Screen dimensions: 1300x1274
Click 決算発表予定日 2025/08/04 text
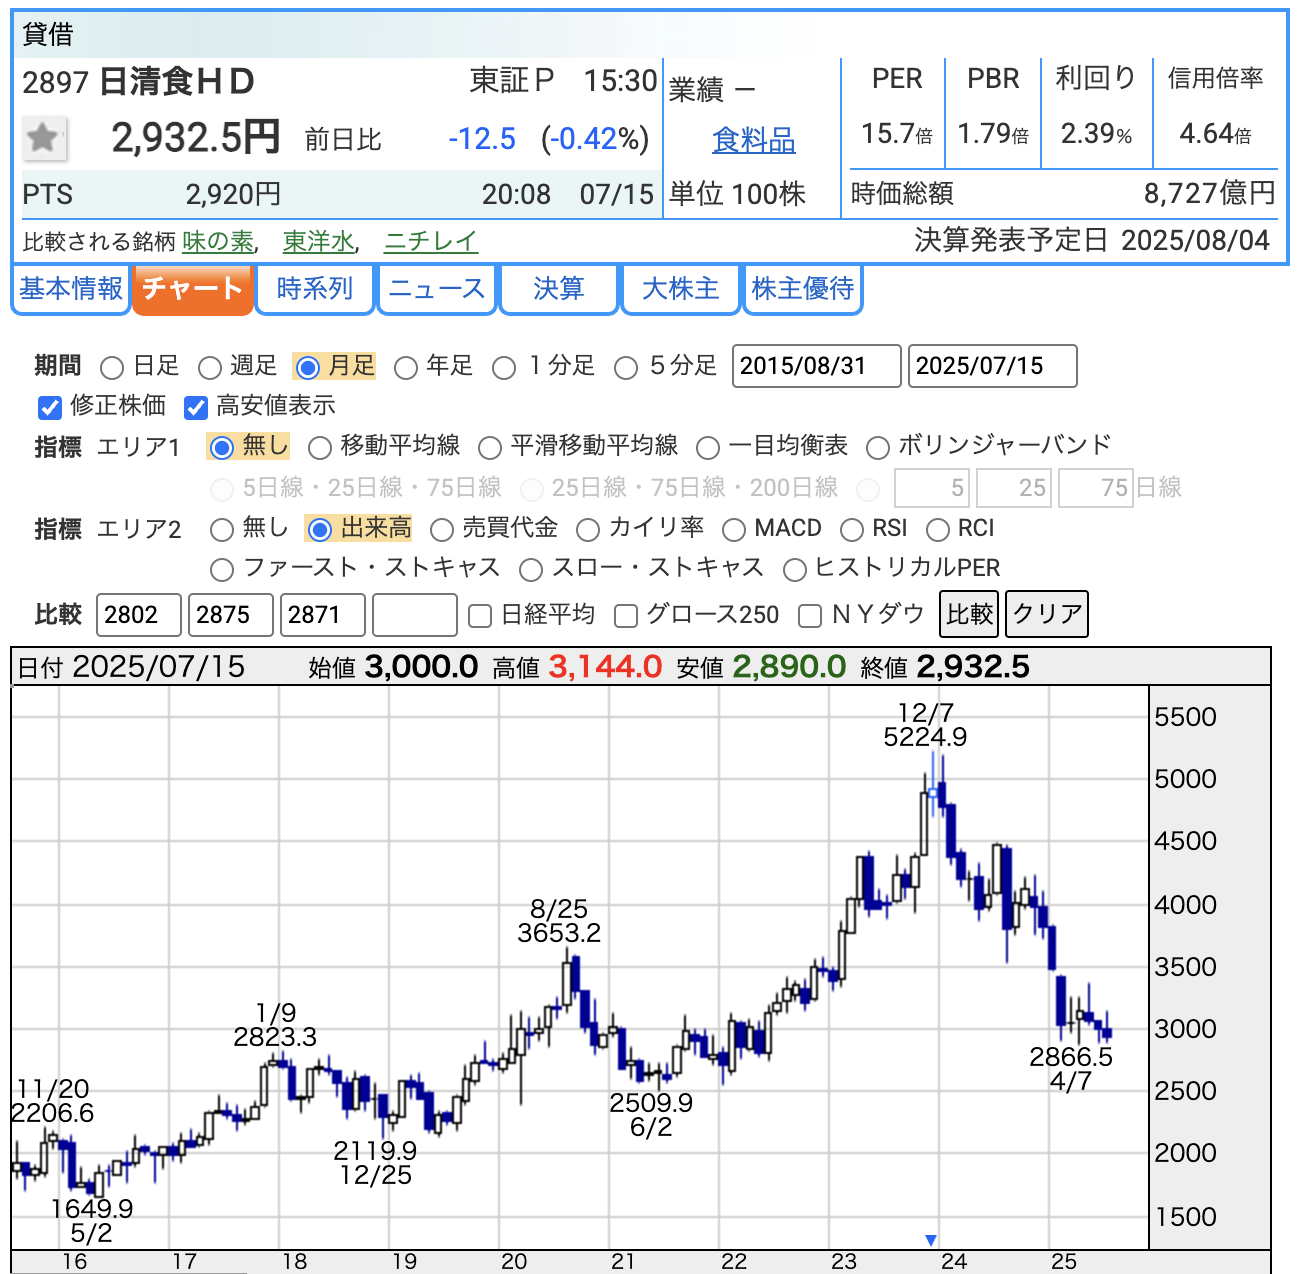click(1092, 241)
